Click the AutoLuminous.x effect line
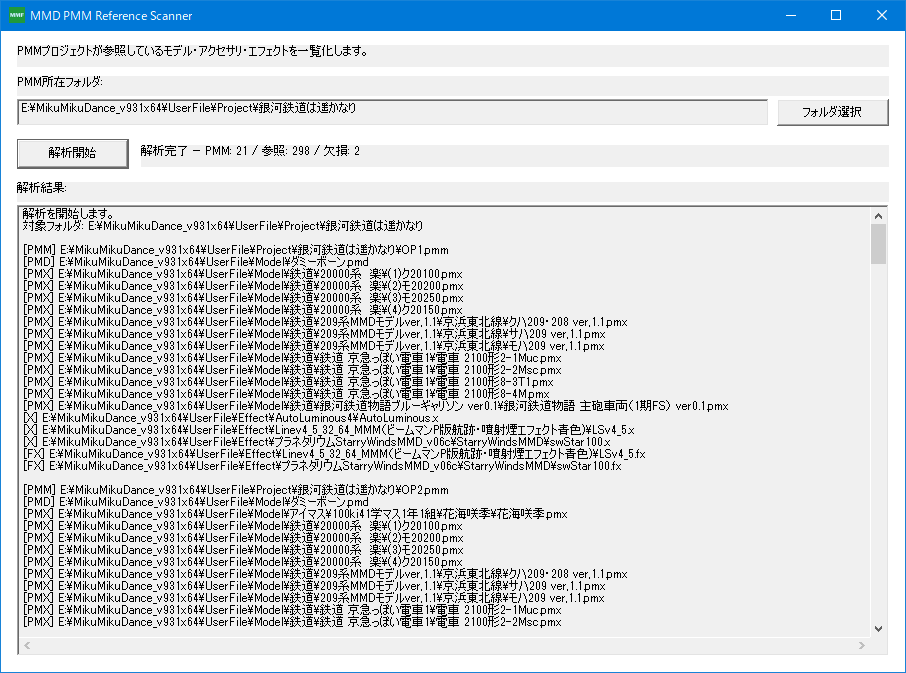The image size is (906, 673). point(231,418)
